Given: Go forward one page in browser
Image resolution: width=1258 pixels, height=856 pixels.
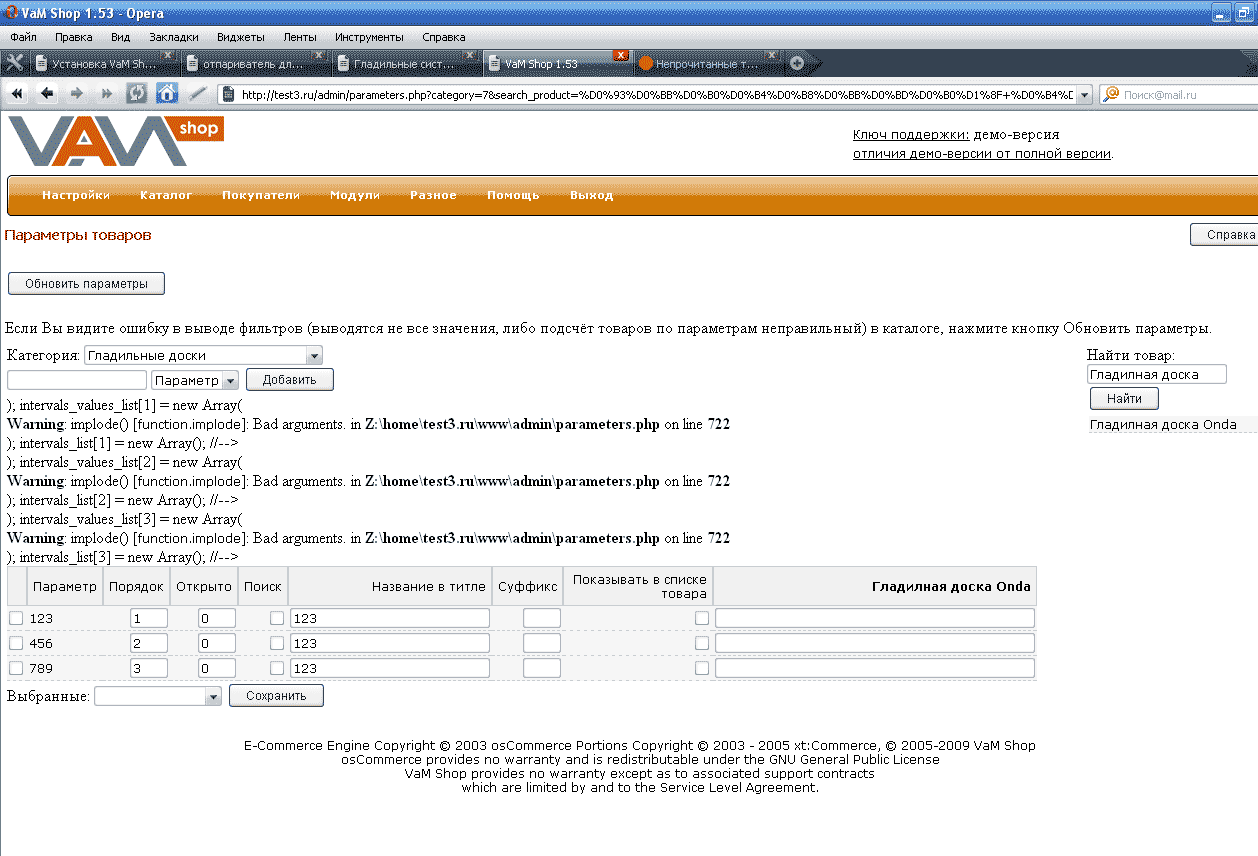Looking at the screenshot, I should click(77, 94).
